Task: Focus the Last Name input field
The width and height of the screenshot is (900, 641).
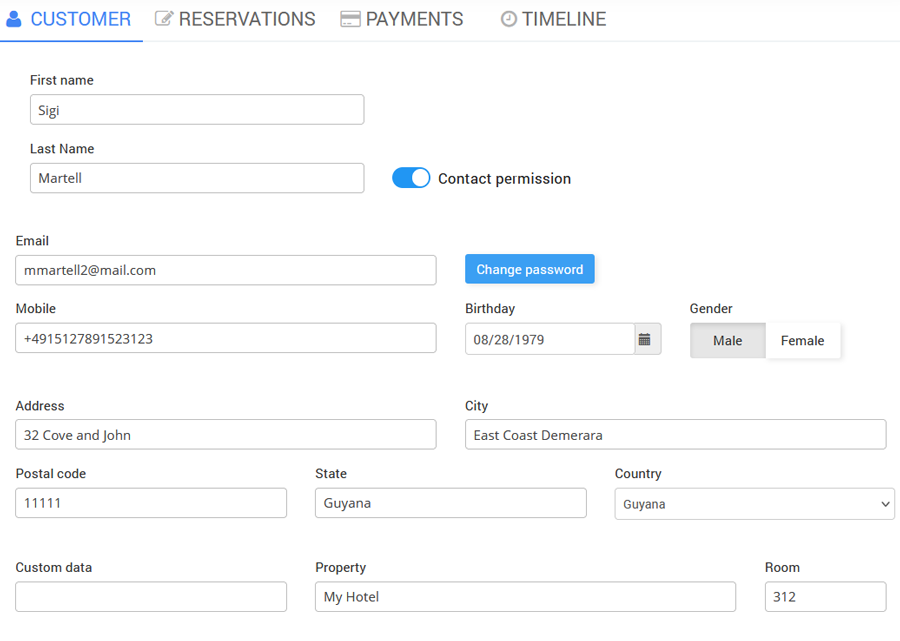Action: click(x=197, y=178)
